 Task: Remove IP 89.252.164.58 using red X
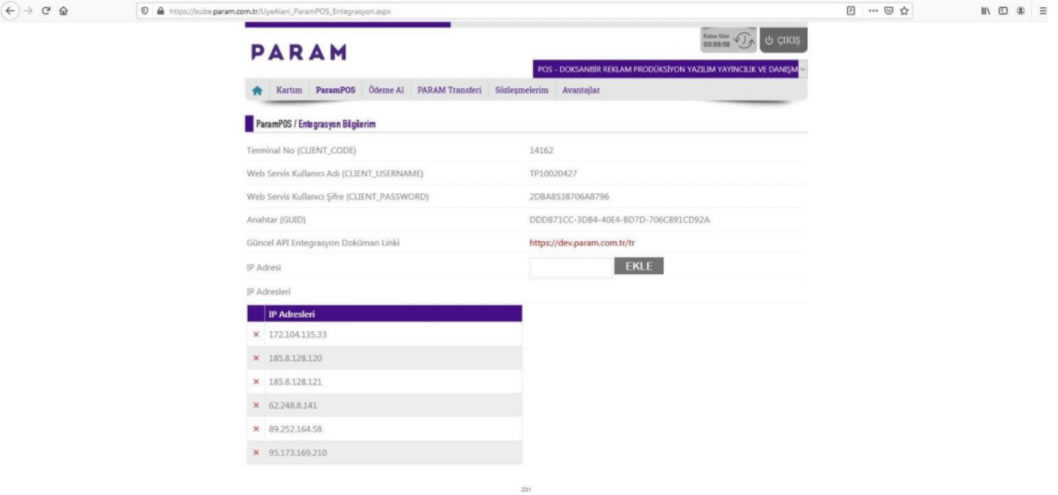click(x=256, y=429)
